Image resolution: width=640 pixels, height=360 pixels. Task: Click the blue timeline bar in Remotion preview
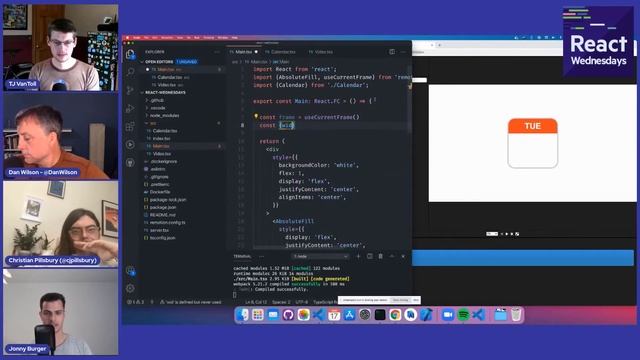522,258
